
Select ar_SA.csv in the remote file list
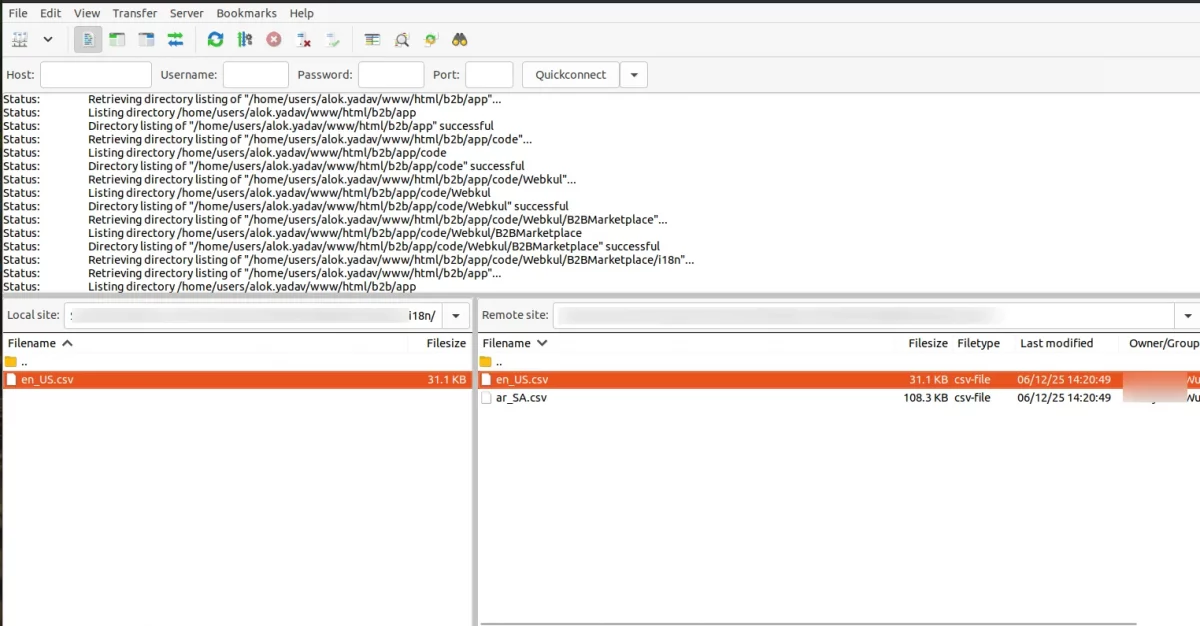[521, 397]
